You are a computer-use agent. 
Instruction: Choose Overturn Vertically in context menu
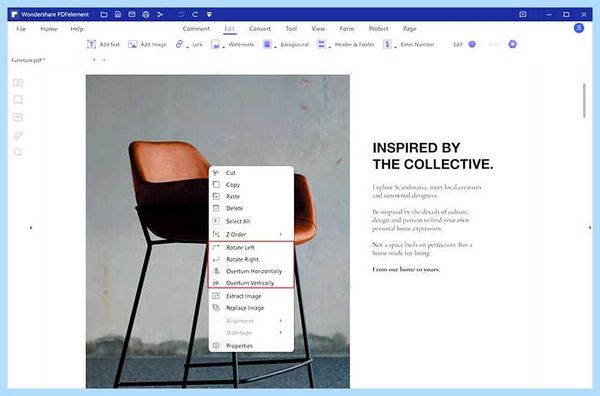[x=251, y=283]
